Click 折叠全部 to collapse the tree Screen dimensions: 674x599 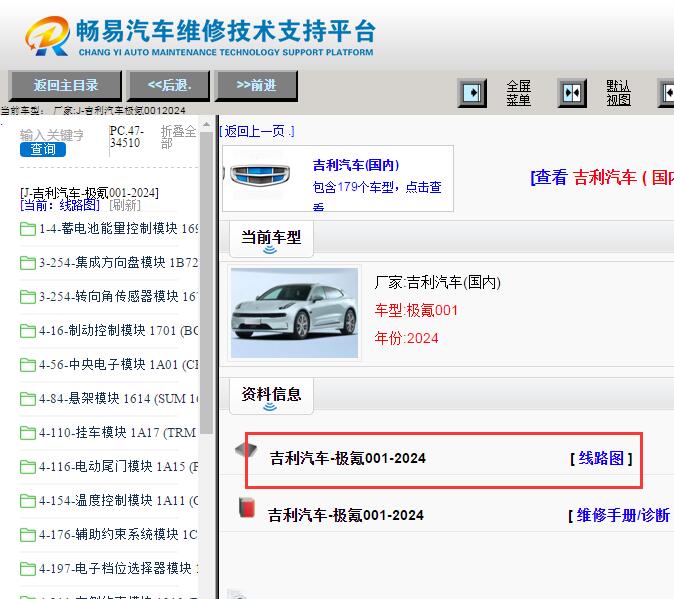coord(178,137)
